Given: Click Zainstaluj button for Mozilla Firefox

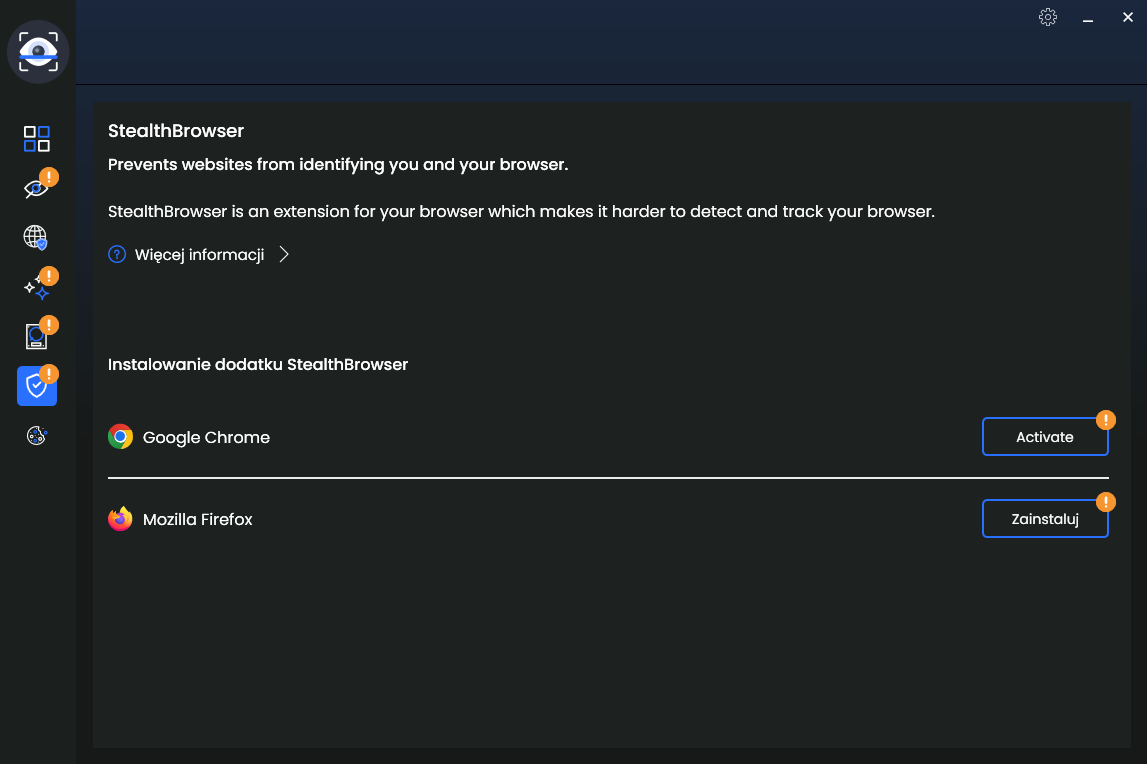Looking at the screenshot, I should [1045, 519].
